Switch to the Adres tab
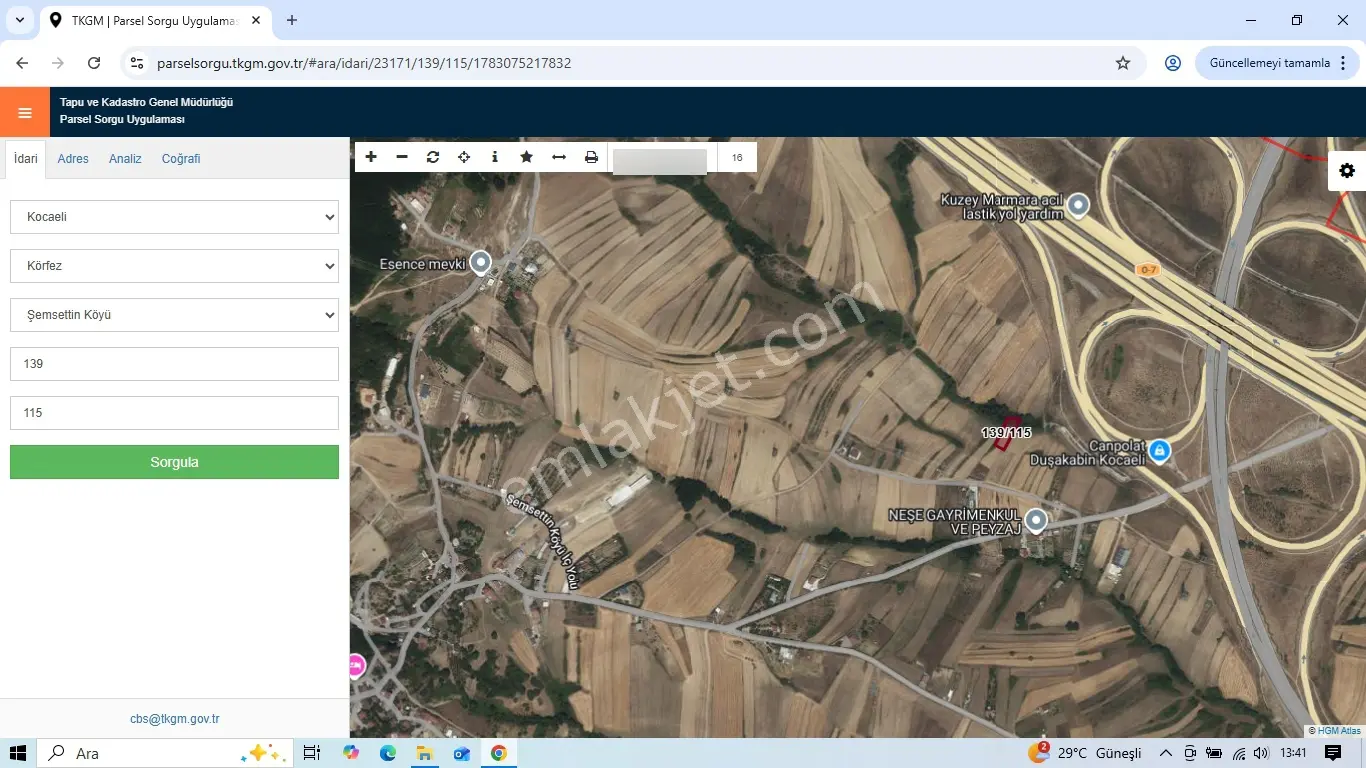 [x=73, y=159]
